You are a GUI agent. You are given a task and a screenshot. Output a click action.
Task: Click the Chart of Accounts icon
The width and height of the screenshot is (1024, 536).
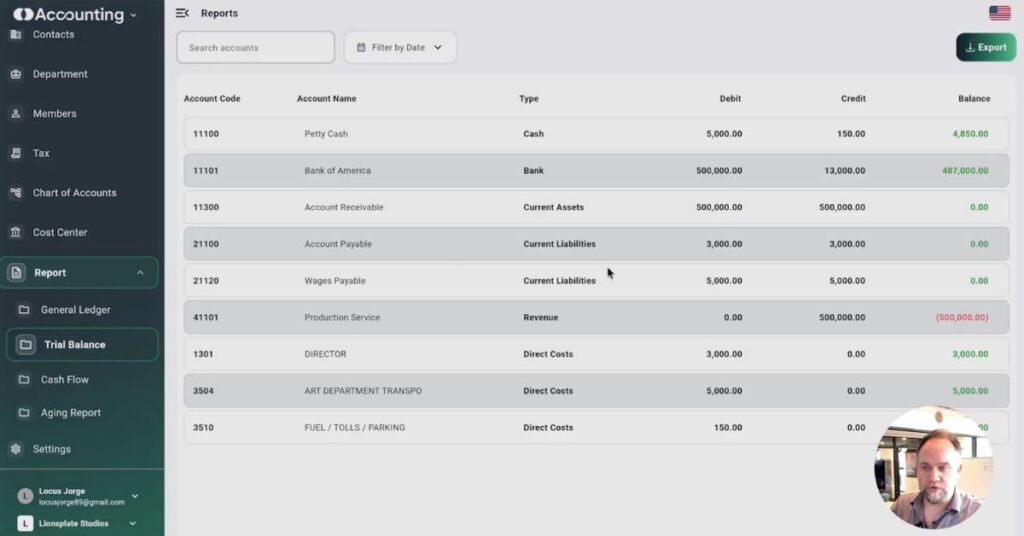tap(15, 193)
